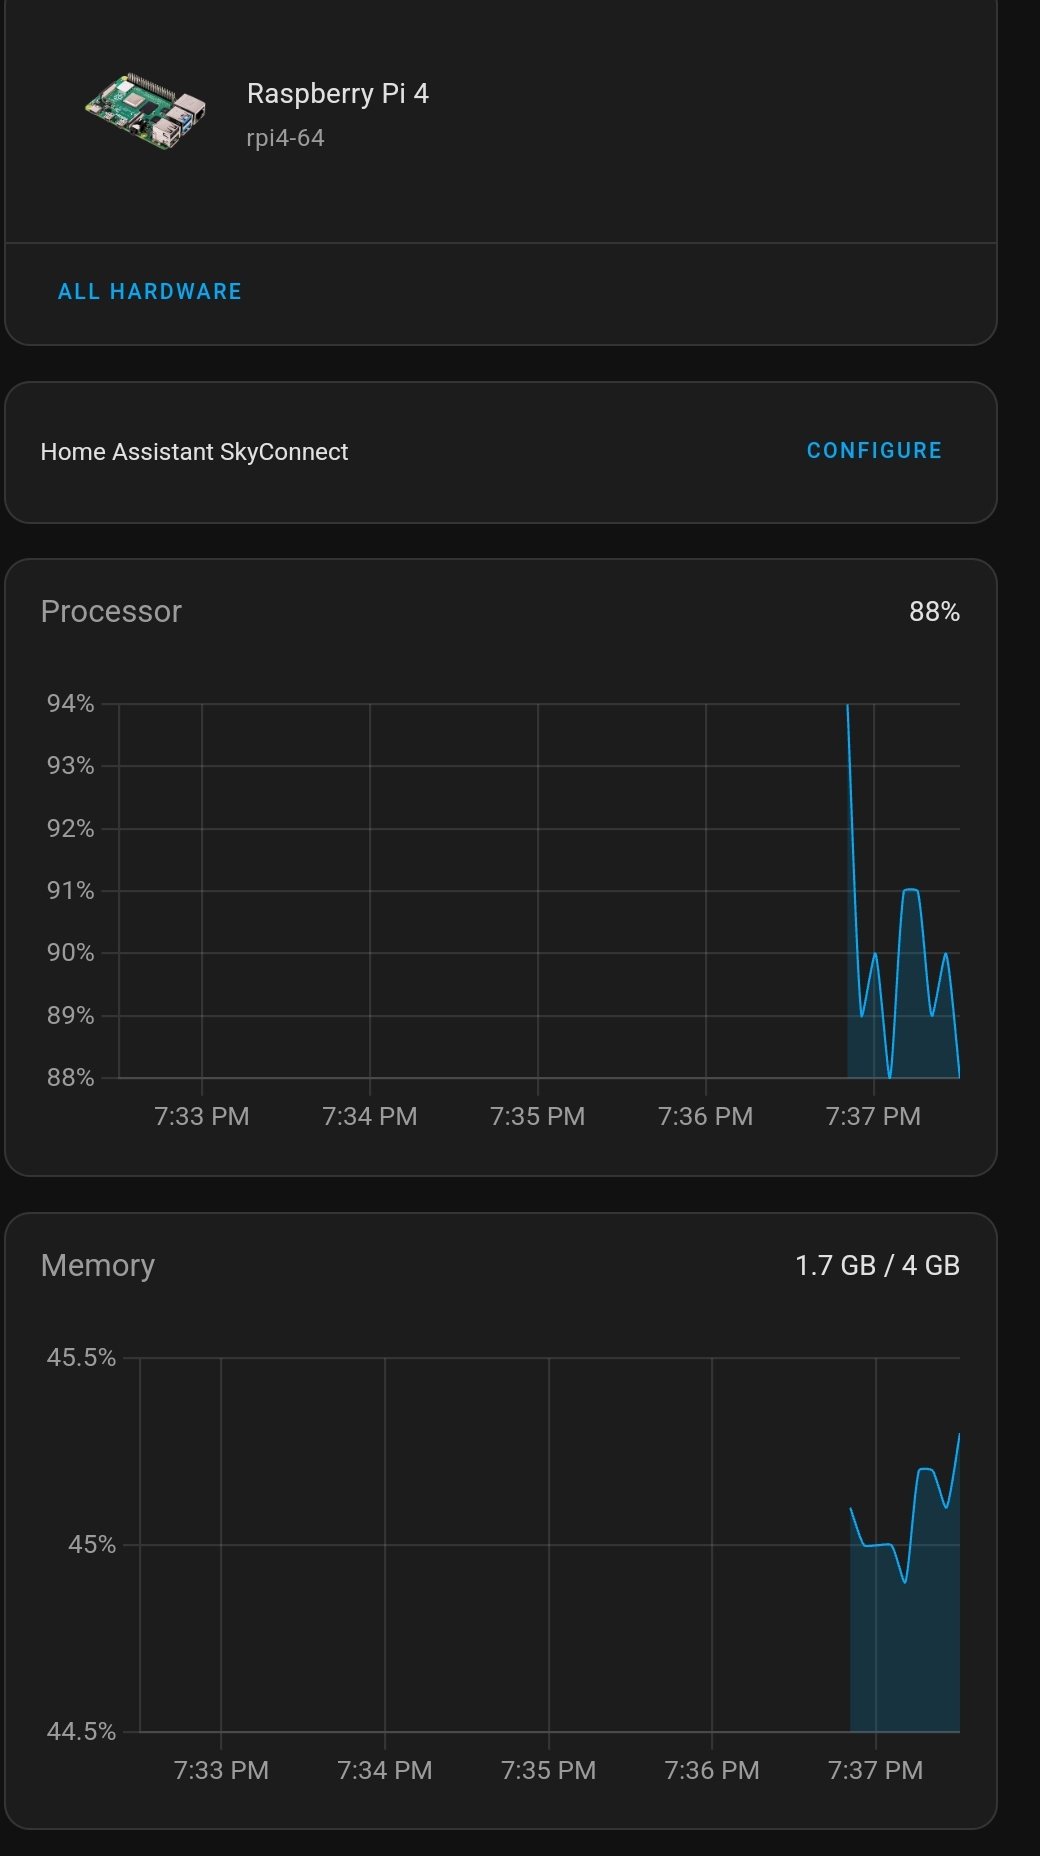Open ALL HARDWARE list
1040x1856 pixels.
coord(149,291)
